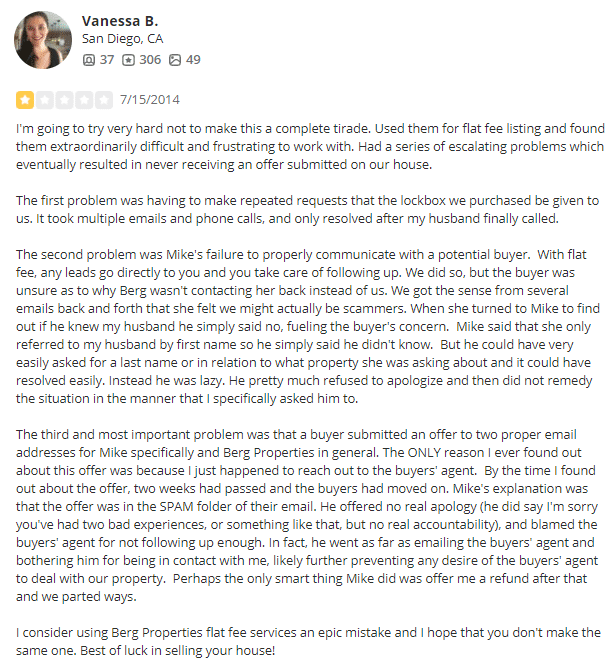Screen dimensions: 616x667
Task: Click the filled gold first rating star
Action: tap(24, 100)
